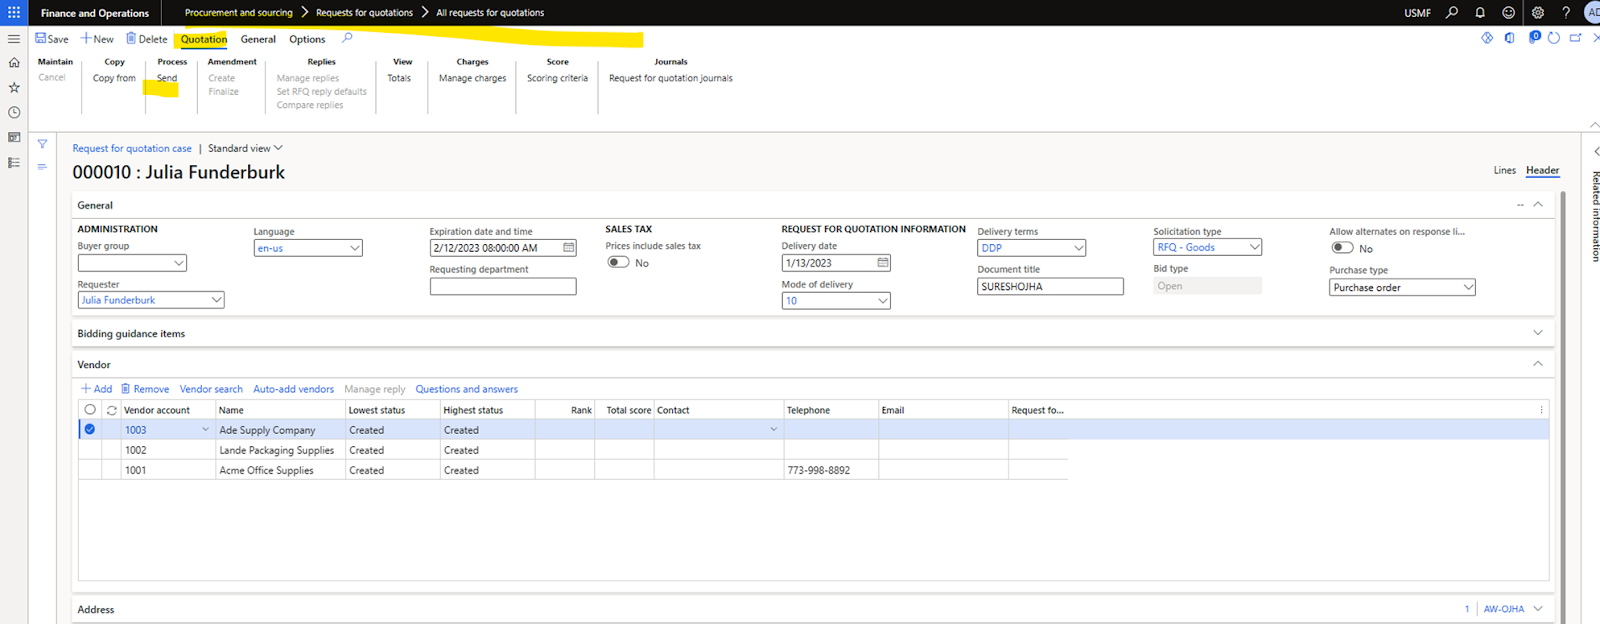Open Manage charges
The height and width of the screenshot is (624, 1600).
pos(472,78)
